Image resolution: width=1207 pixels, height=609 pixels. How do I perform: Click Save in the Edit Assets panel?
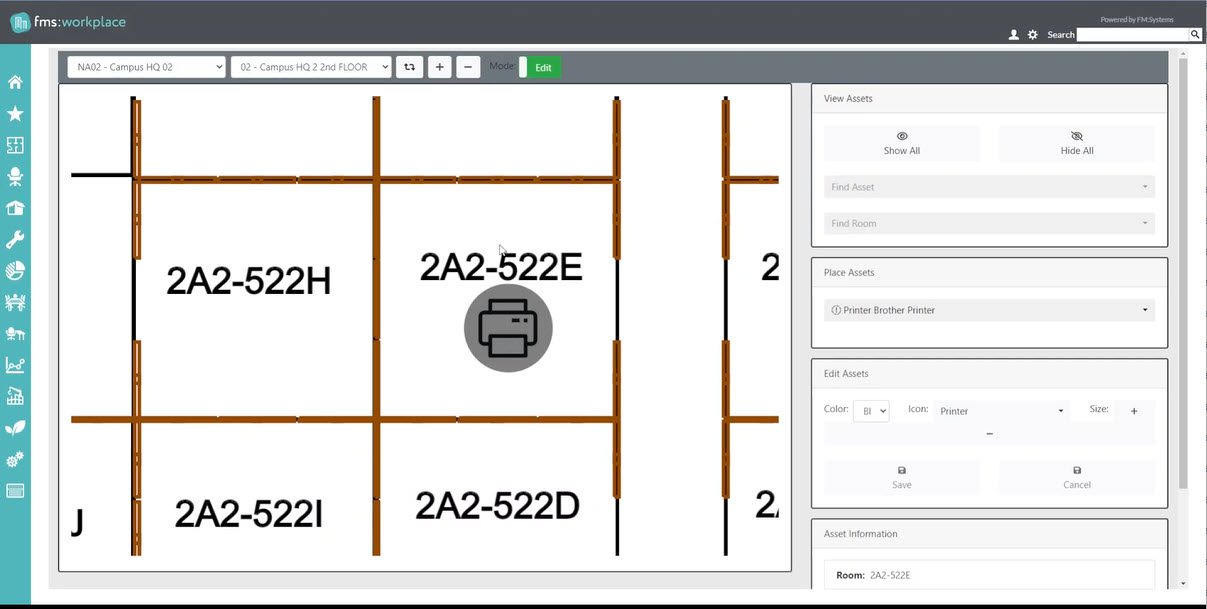pos(901,477)
